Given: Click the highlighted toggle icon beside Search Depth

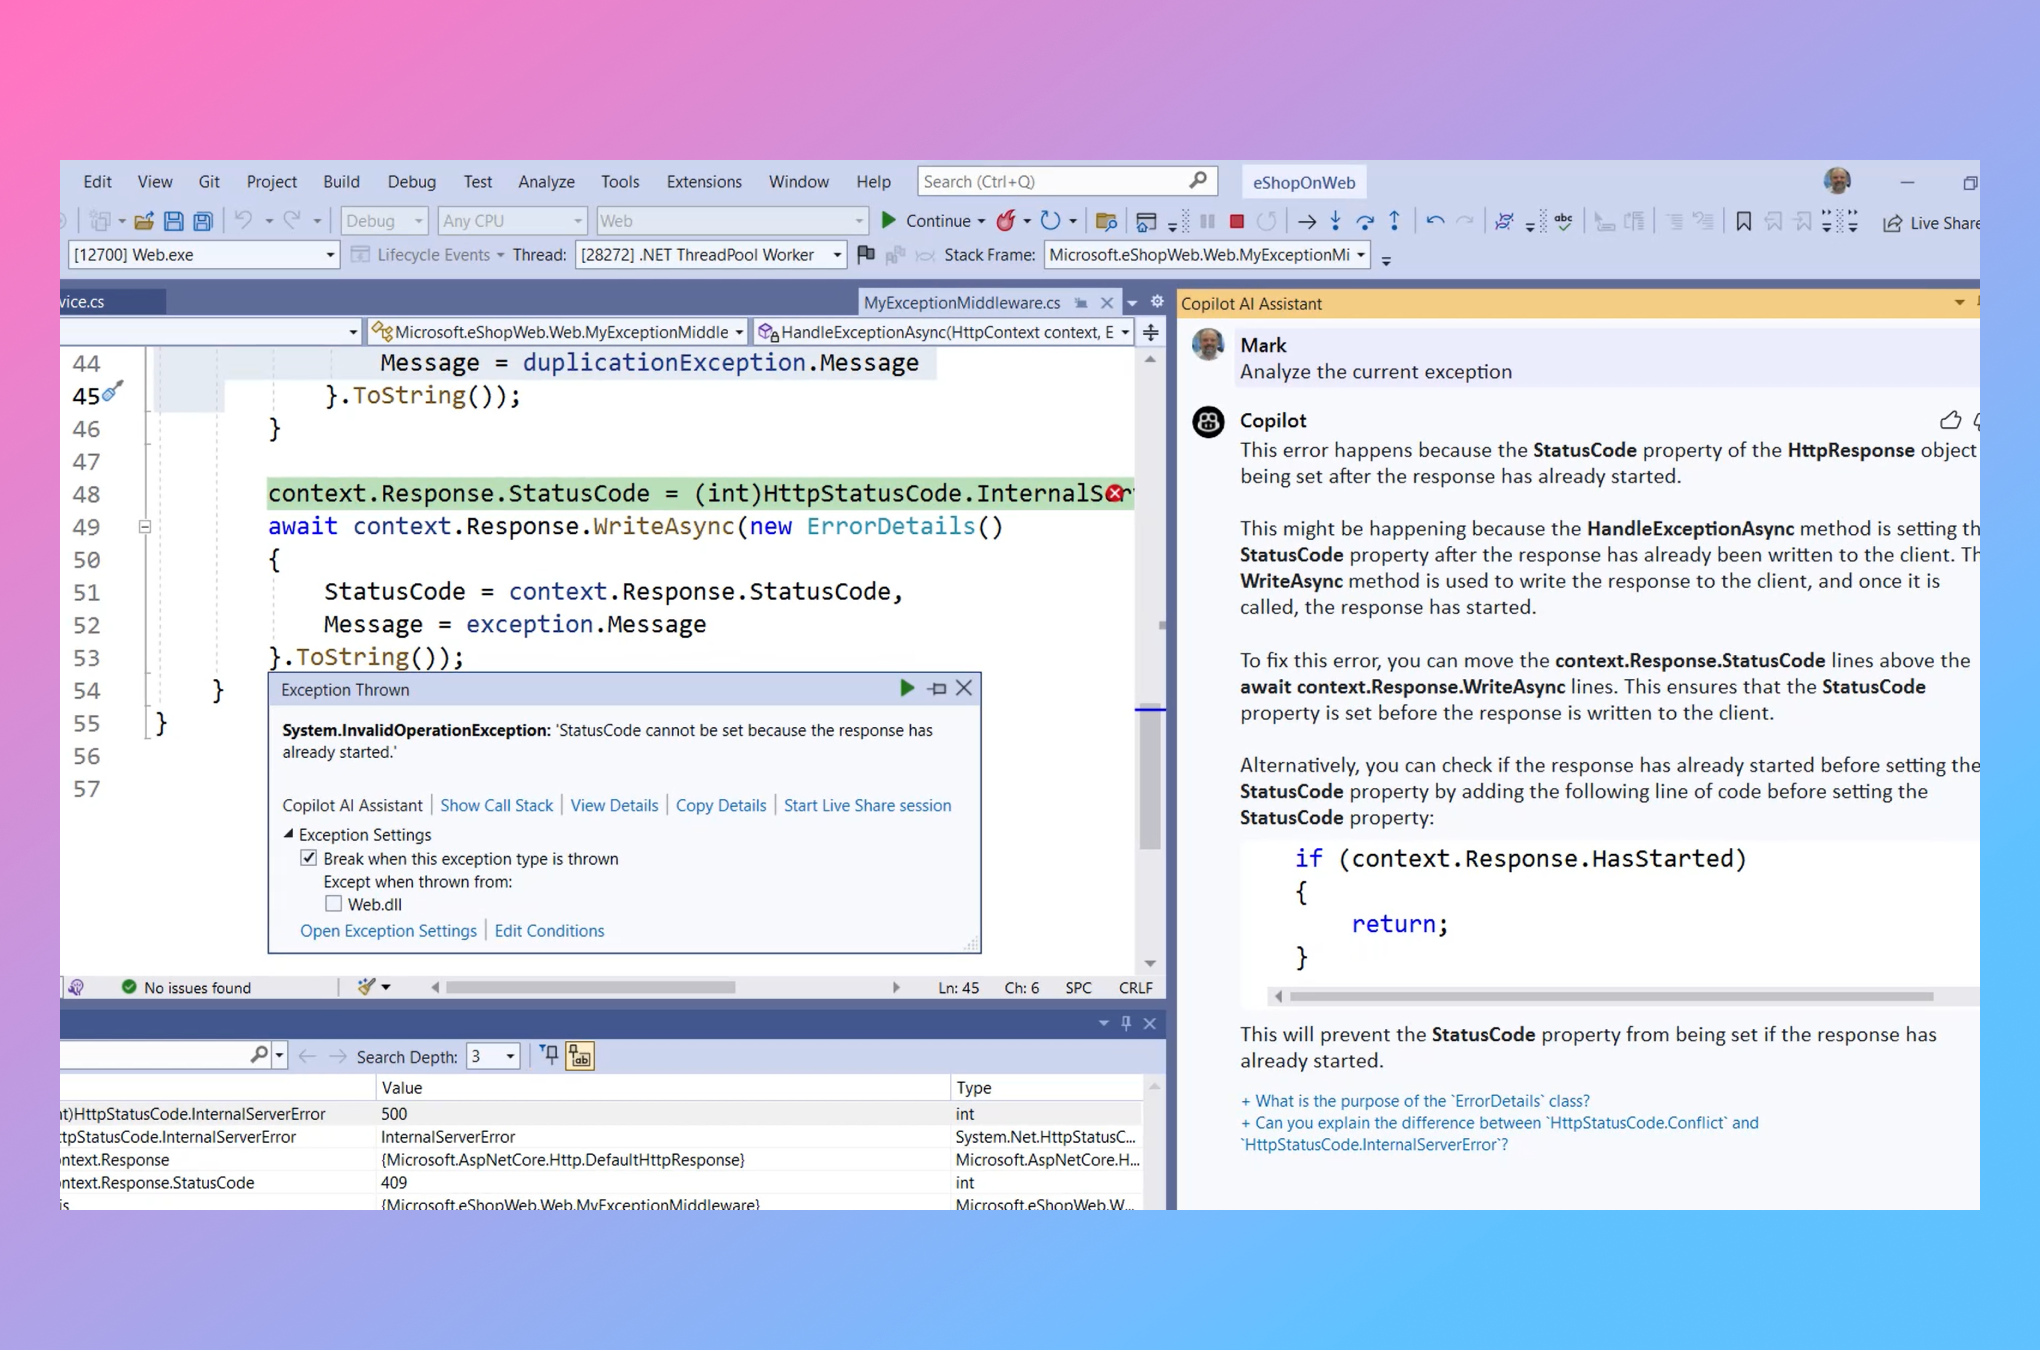Looking at the screenshot, I should 580,1056.
